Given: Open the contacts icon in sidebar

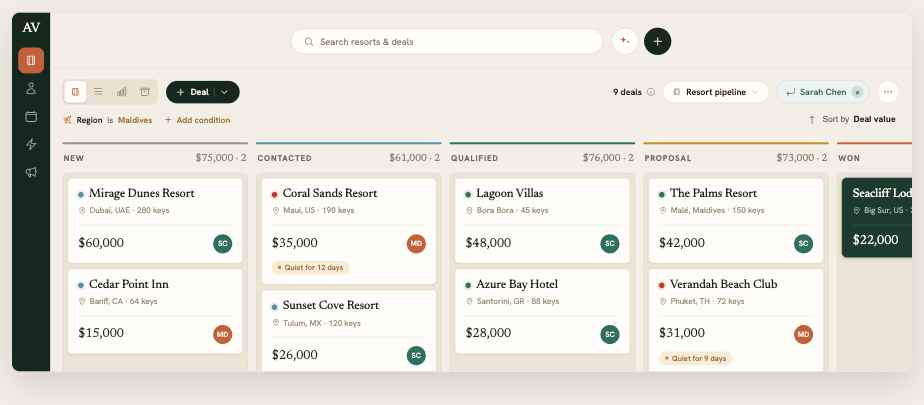Looking at the screenshot, I should pos(31,88).
